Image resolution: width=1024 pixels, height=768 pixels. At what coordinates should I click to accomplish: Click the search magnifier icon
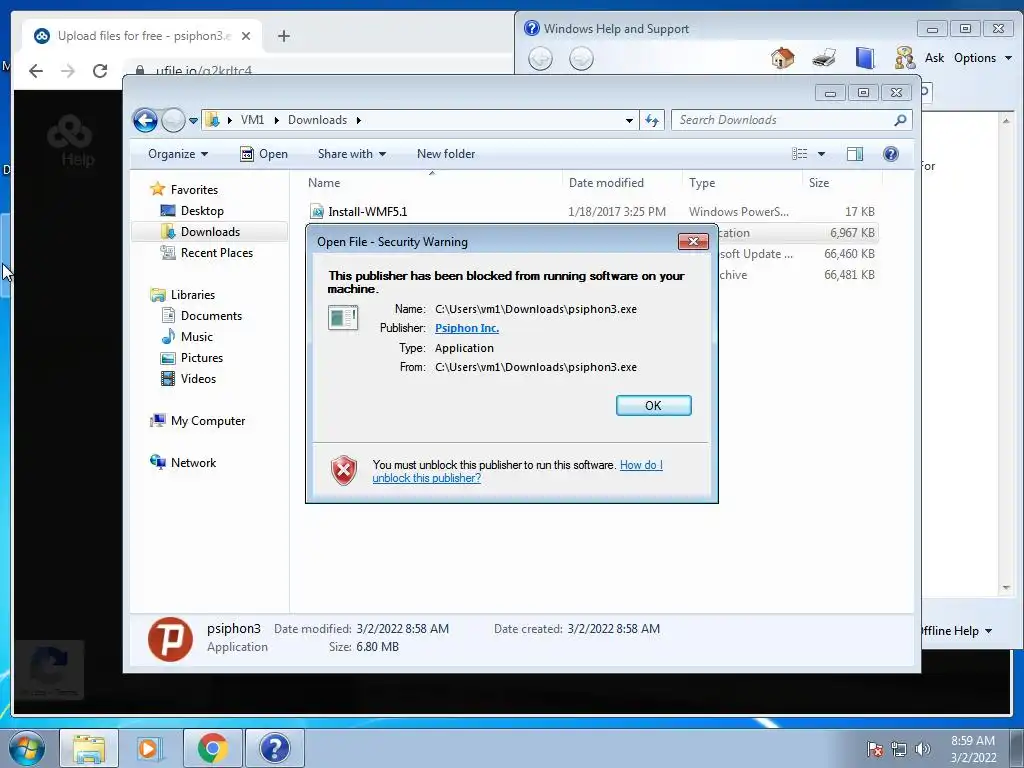(x=900, y=120)
